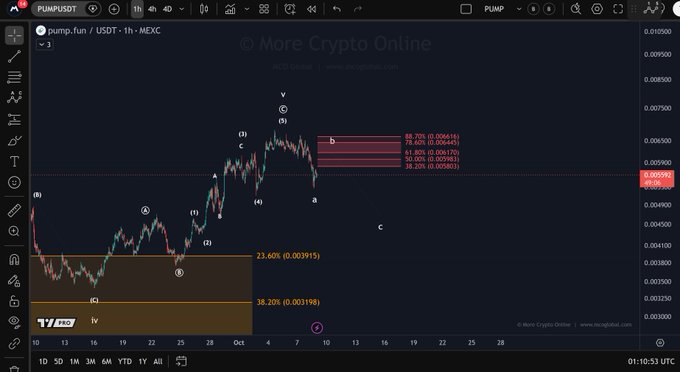The width and height of the screenshot is (680, 372).
Task: Select the 1M date range
Action: [75, 361]
